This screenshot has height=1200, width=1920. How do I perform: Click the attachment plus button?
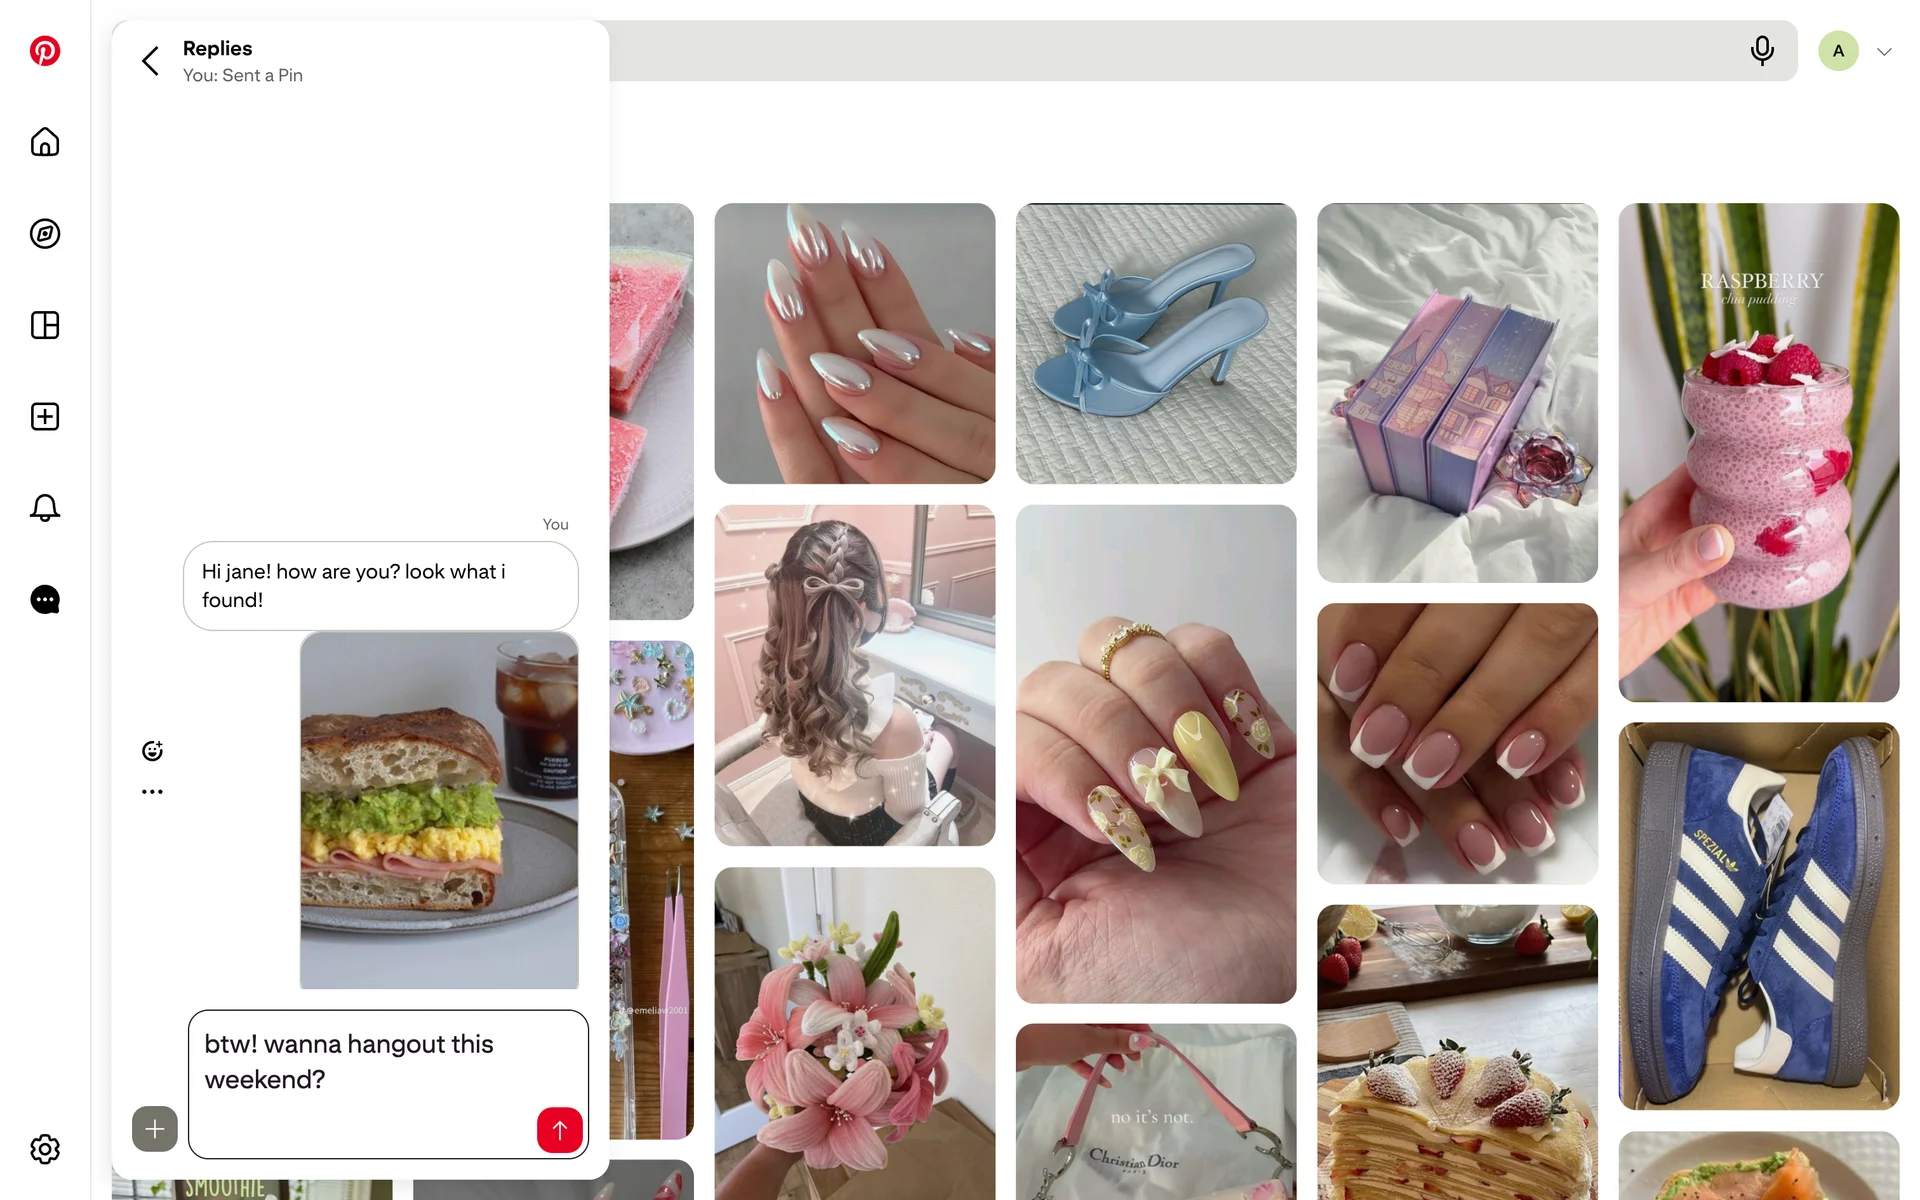[155, 1129]
